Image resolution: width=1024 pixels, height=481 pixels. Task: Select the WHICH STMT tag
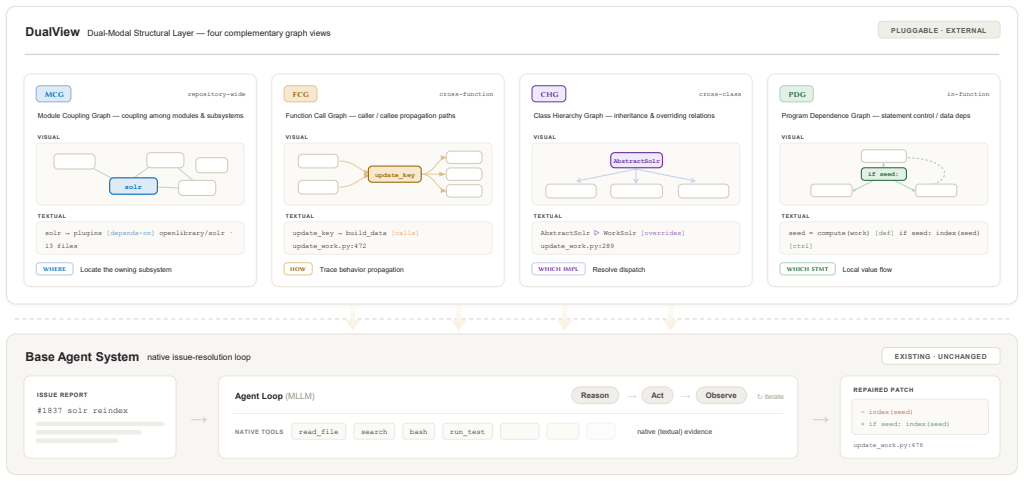(x=807, y=269)
